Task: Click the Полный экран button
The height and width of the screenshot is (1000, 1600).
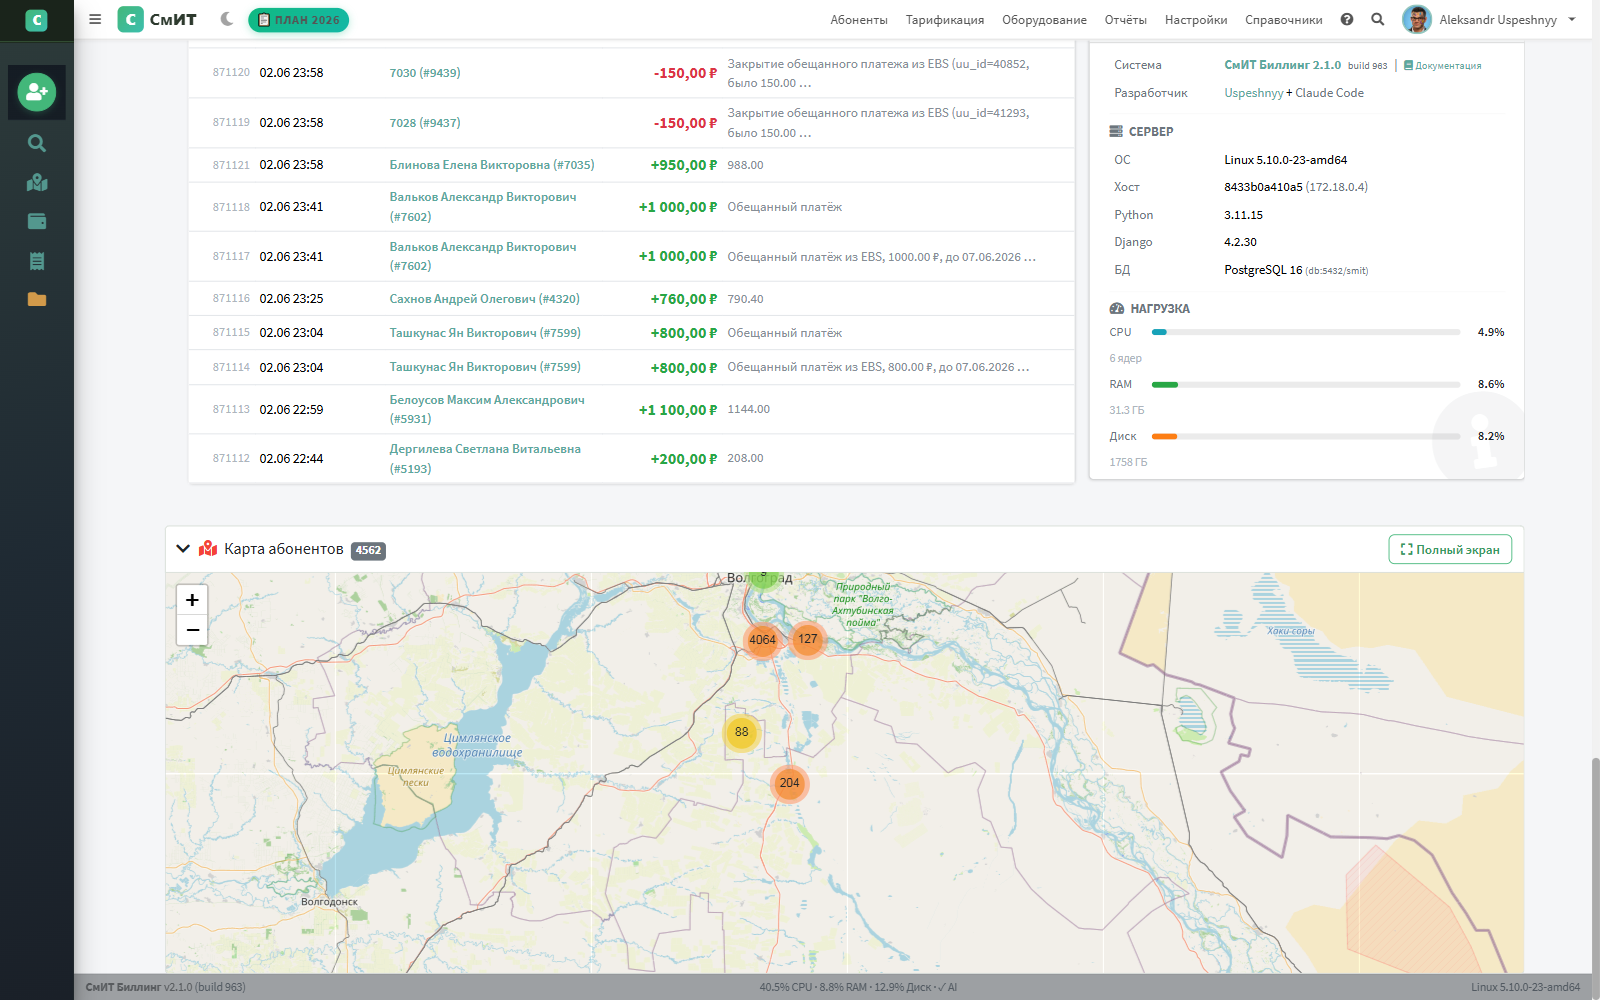Action: click(x=1450, y=549)
